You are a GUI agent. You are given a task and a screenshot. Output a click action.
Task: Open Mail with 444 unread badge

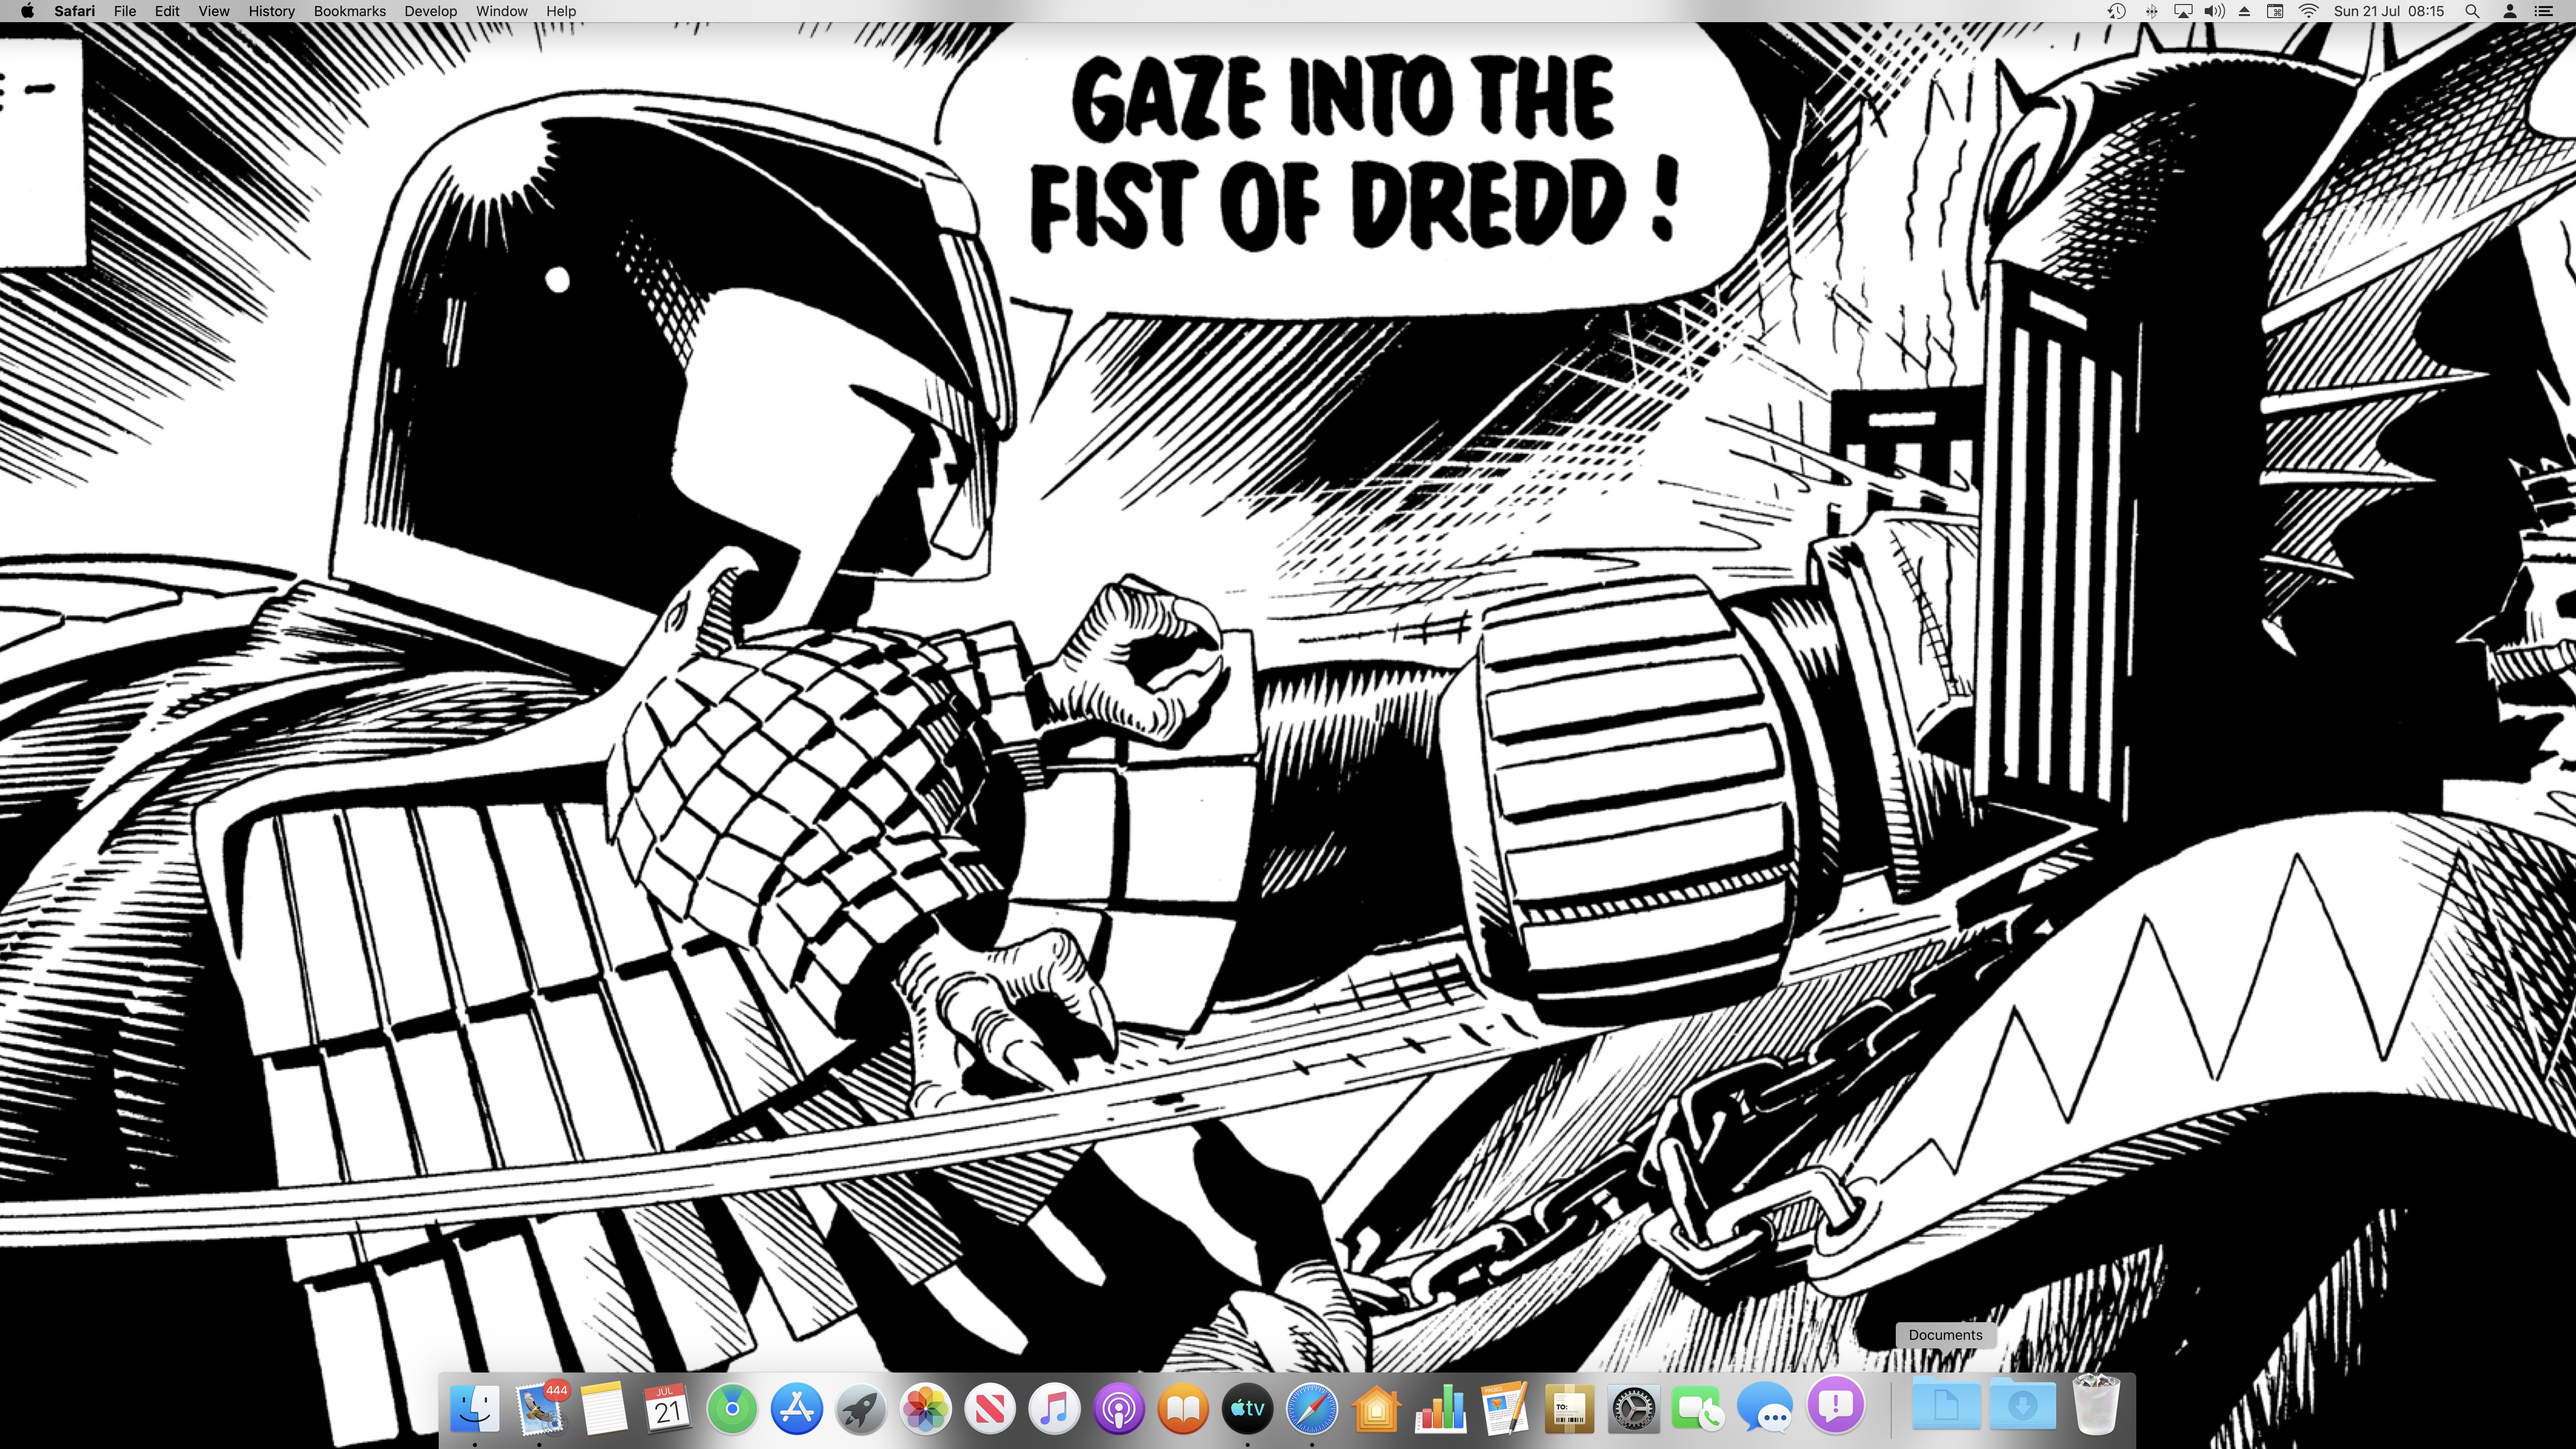pos(540,1409)
